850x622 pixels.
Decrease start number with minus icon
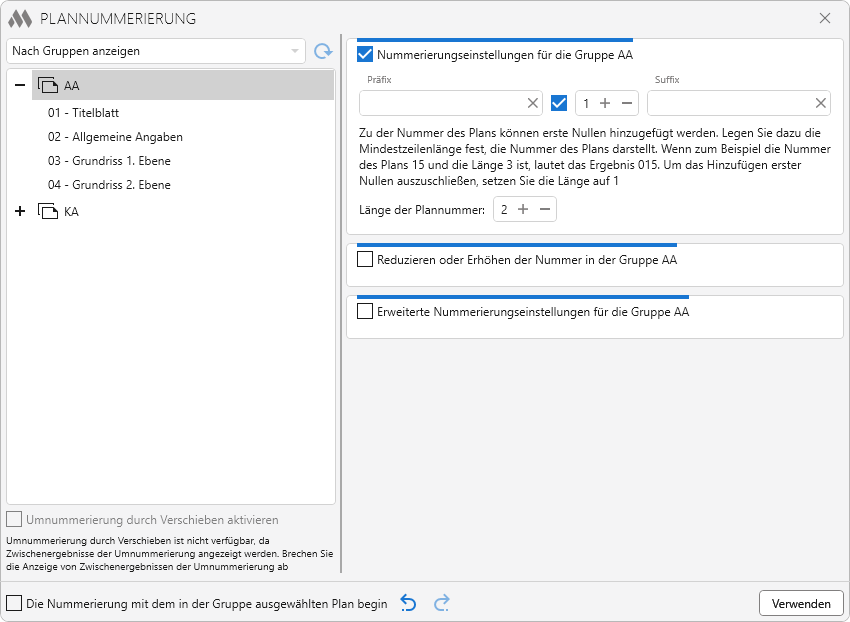click(627, 103)
